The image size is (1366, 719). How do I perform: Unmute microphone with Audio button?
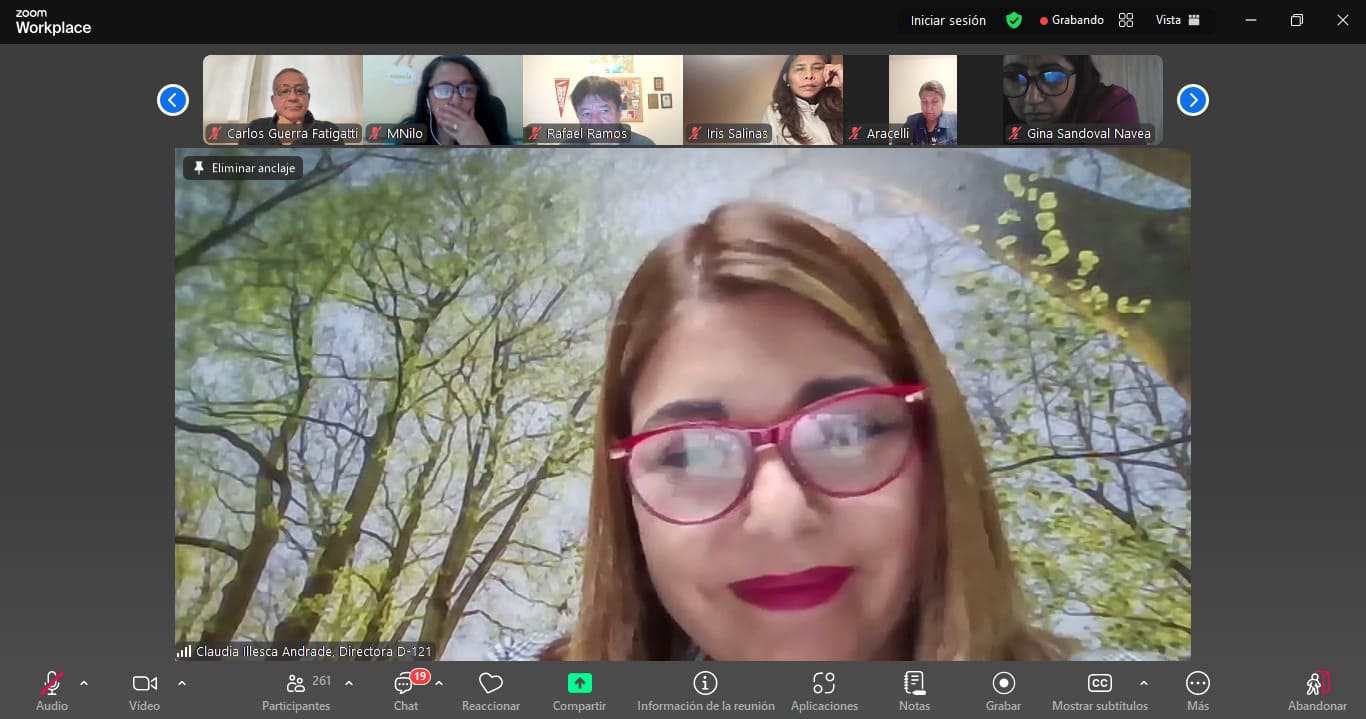tap(52, 690)
